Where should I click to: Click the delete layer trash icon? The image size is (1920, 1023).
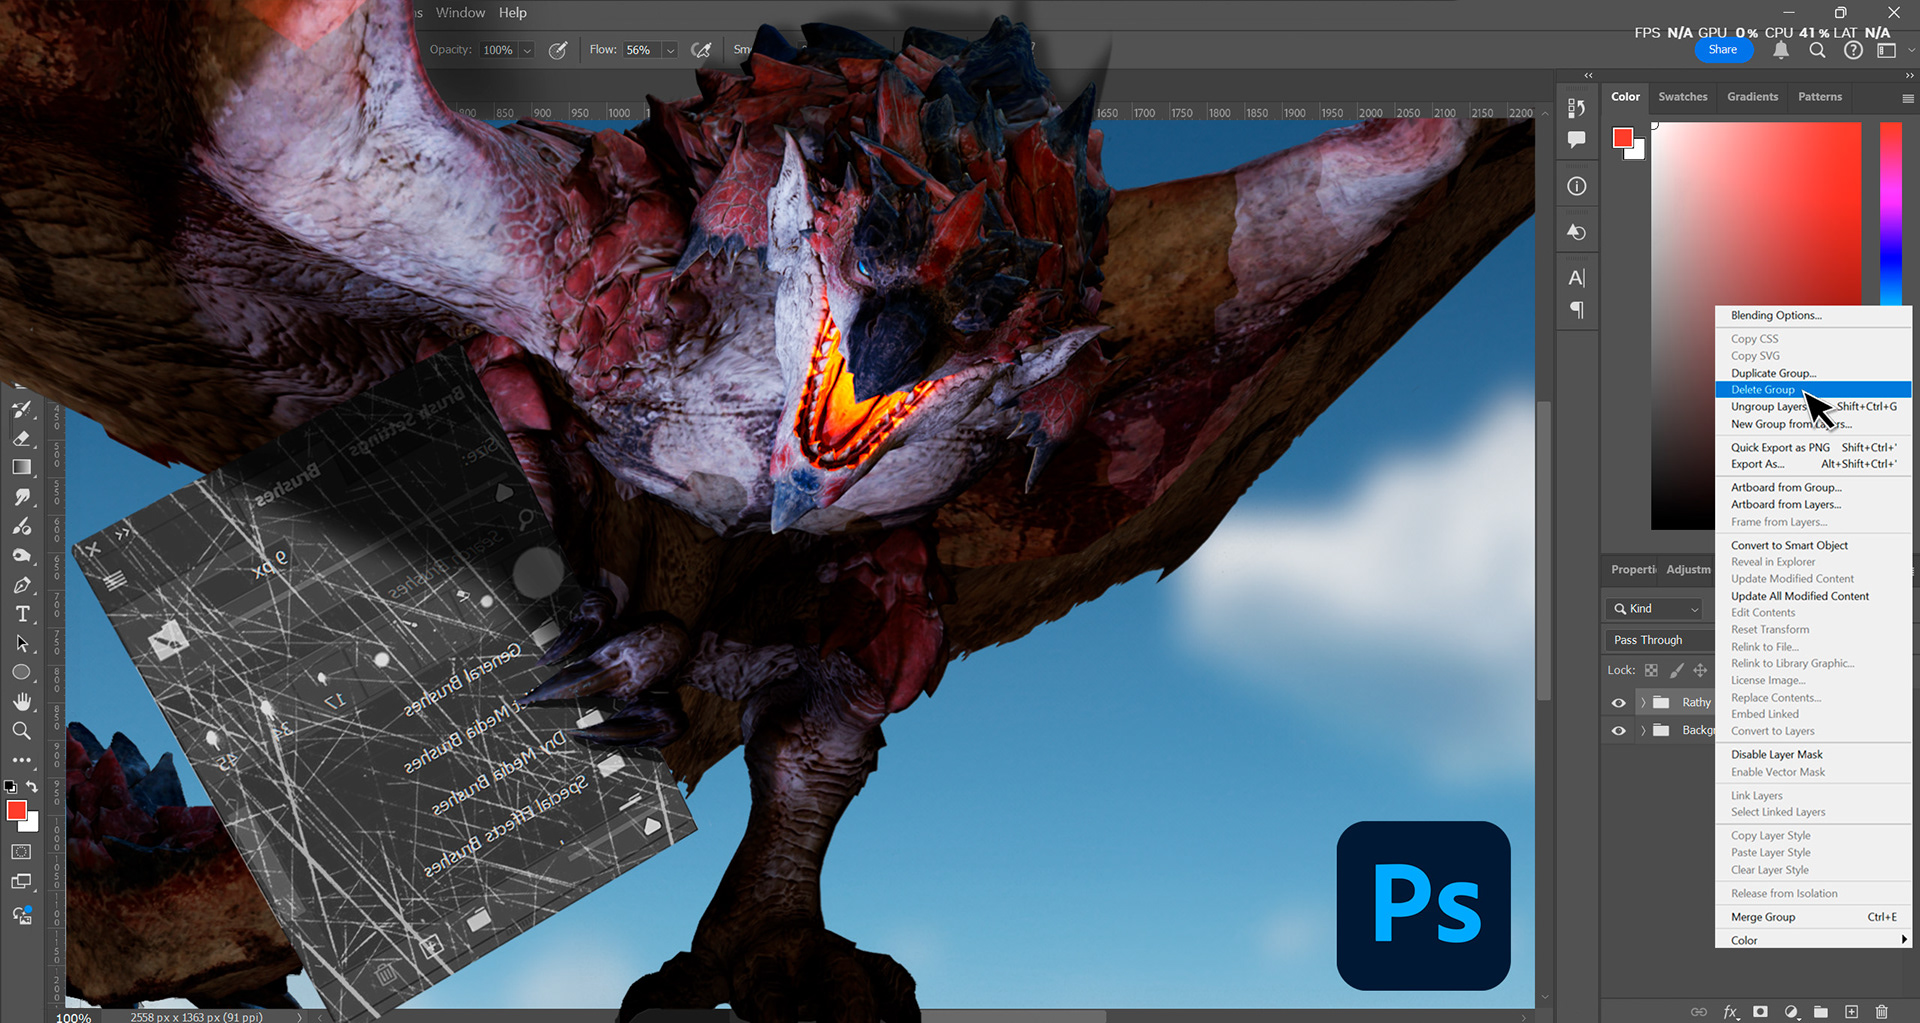[1882, 1012]
